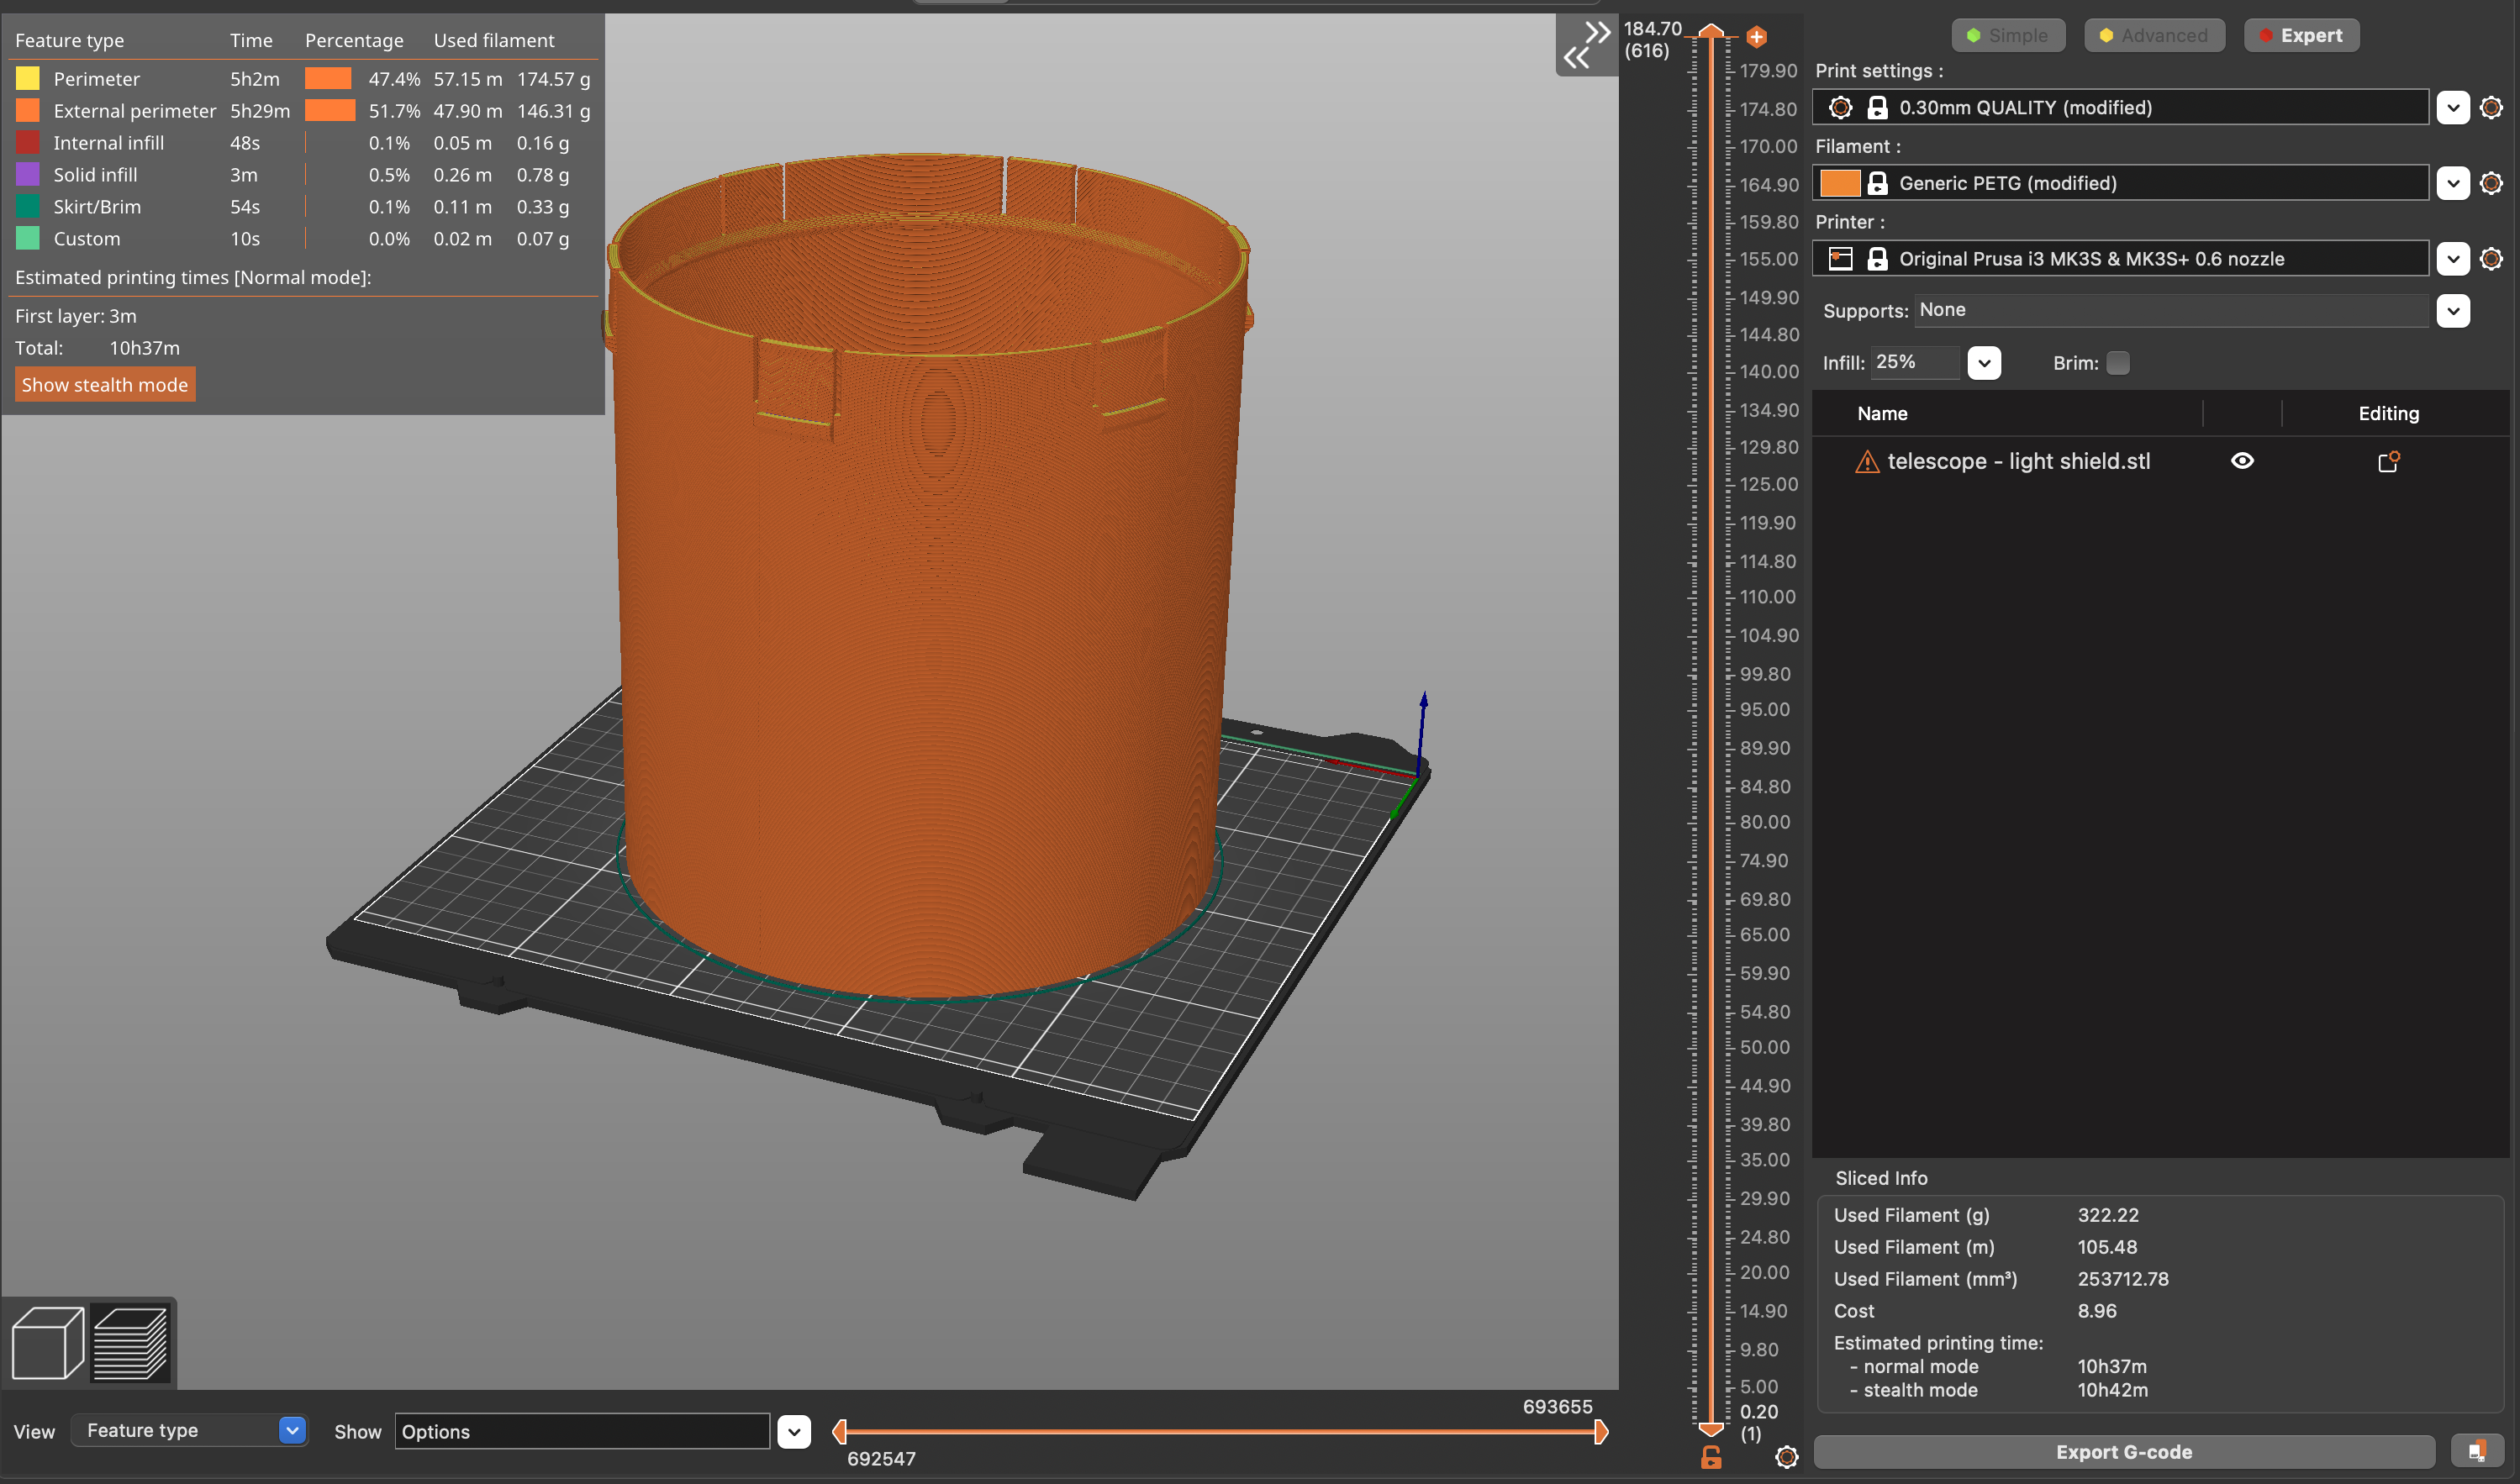
Task: Click the vertical slider lock icon
Action: point(1711,1457)
